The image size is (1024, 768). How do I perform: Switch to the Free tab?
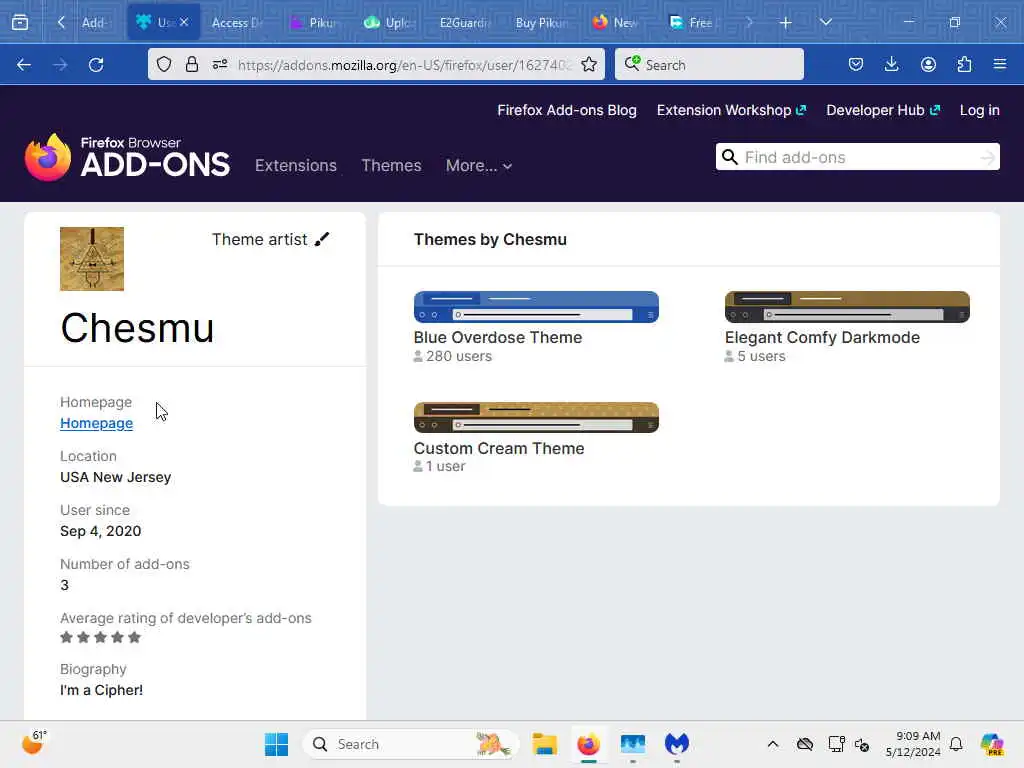[692, 22]
